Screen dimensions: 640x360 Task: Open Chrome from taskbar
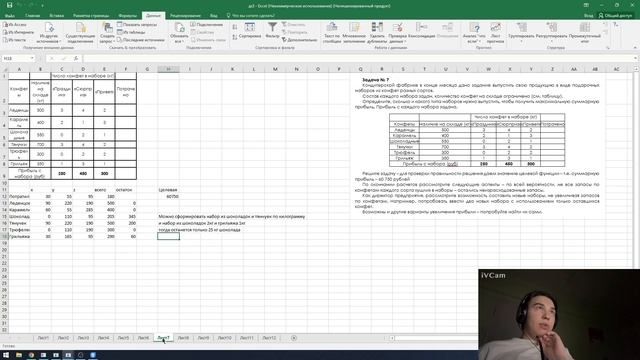click(x=31, y=355)
